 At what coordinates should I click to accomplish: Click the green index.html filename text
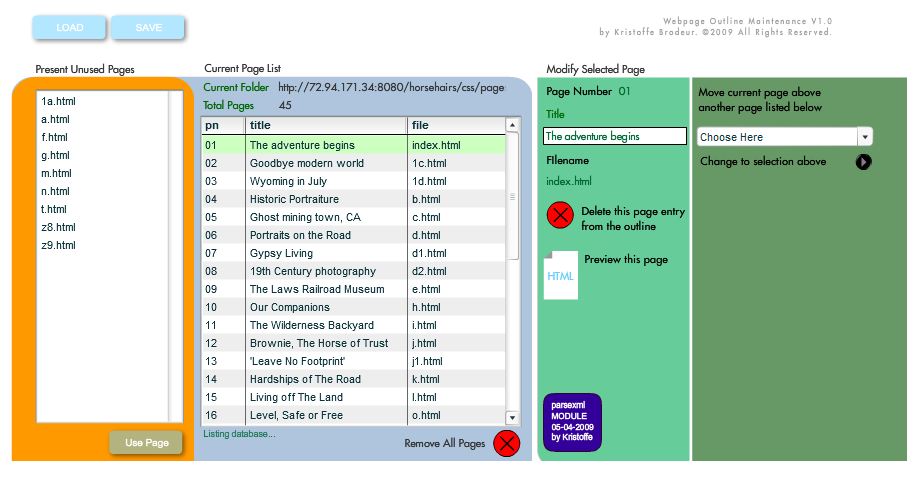[569, 181]
